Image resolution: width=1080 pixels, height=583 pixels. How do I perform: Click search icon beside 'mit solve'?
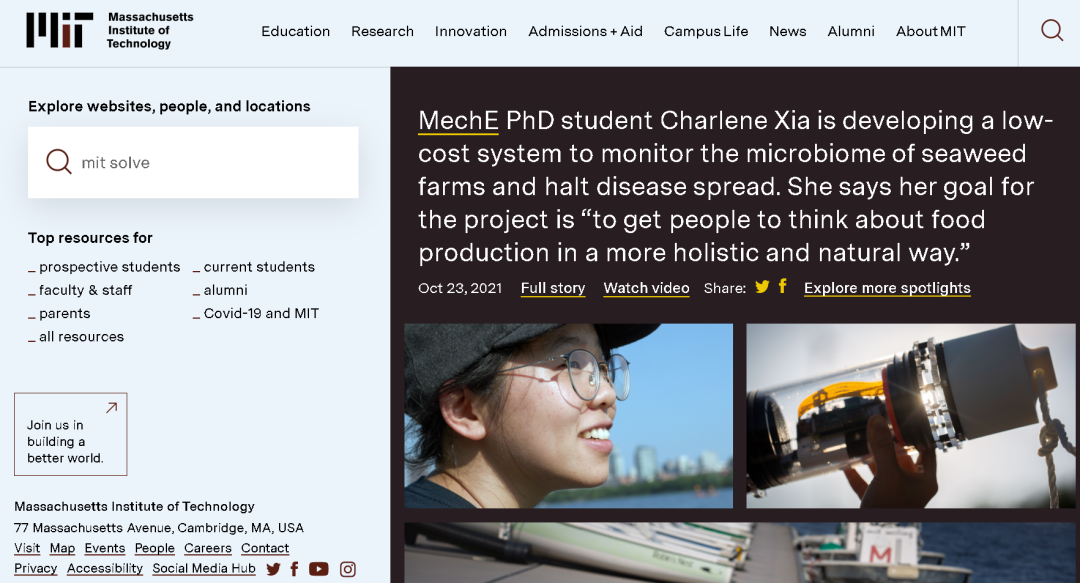59,162
